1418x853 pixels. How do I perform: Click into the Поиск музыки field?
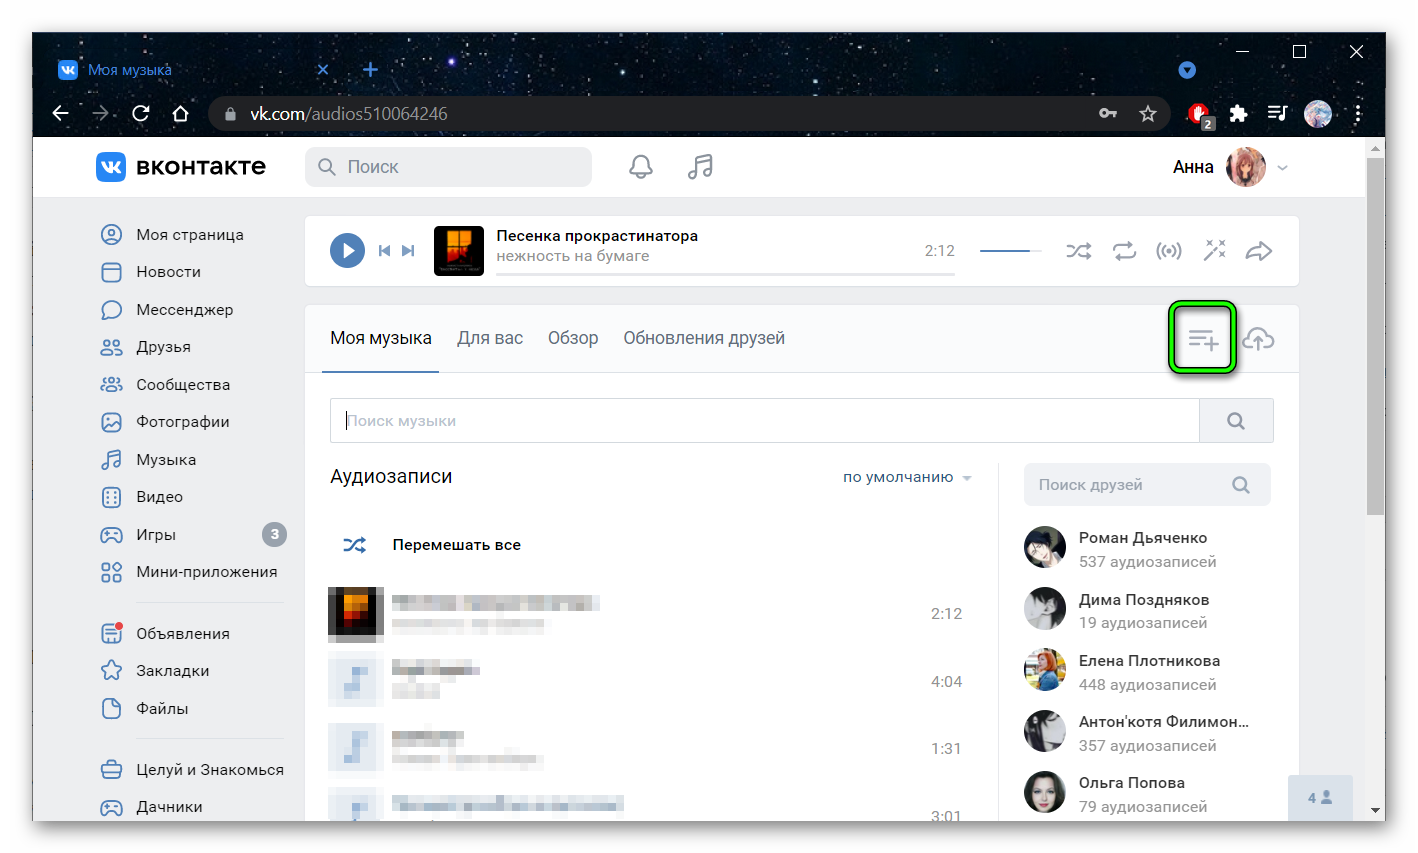pyautogui.click(x=765, y=421)
